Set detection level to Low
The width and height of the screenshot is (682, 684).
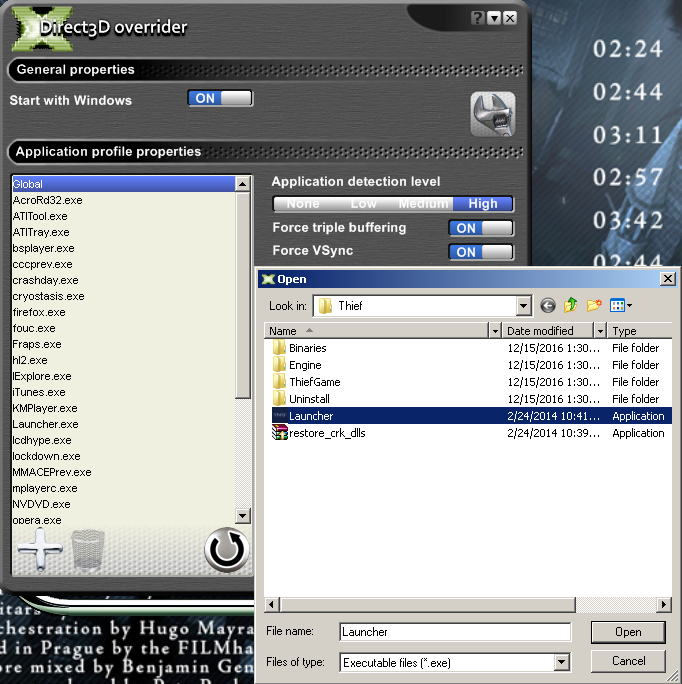point(363,204)
